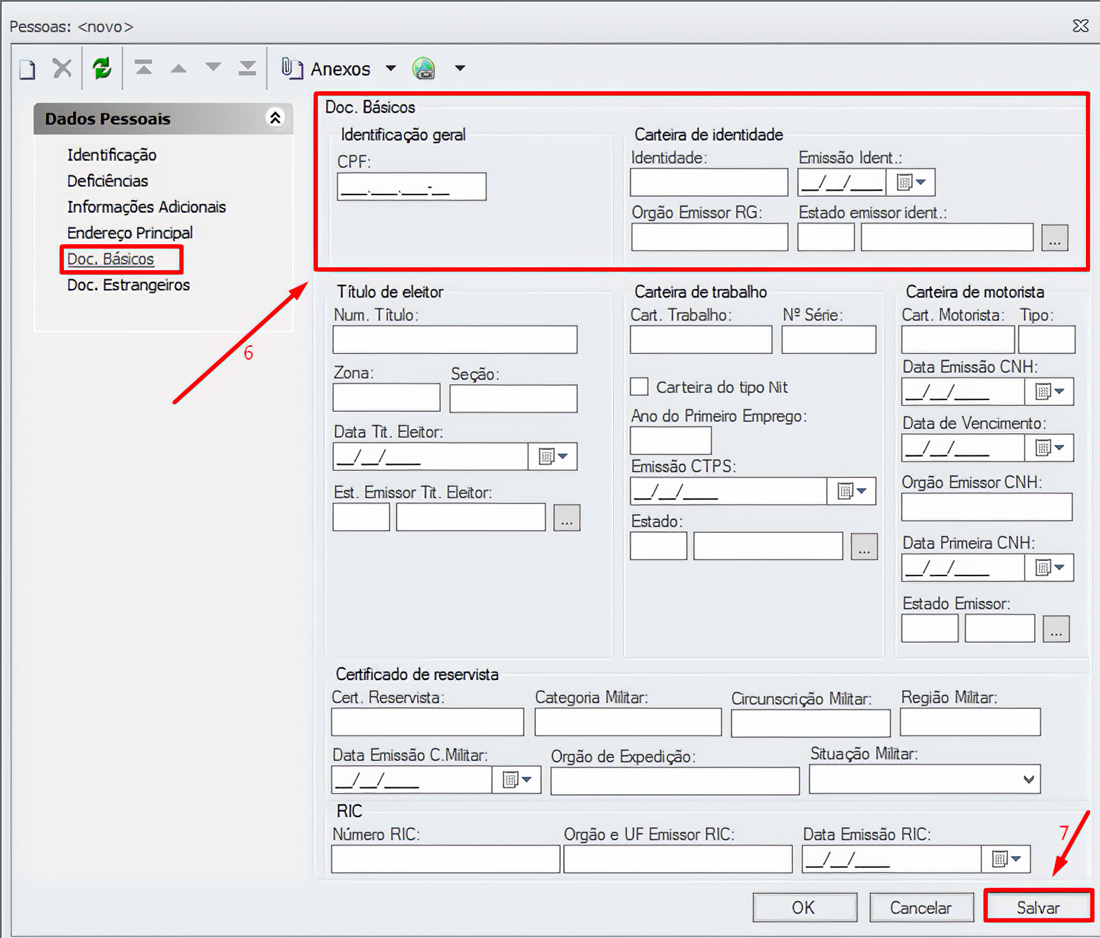Screen dimensions: 1100x938
Task: Enable the Carteira do tipo Nit checkbox
Action: tap(639, 387)
